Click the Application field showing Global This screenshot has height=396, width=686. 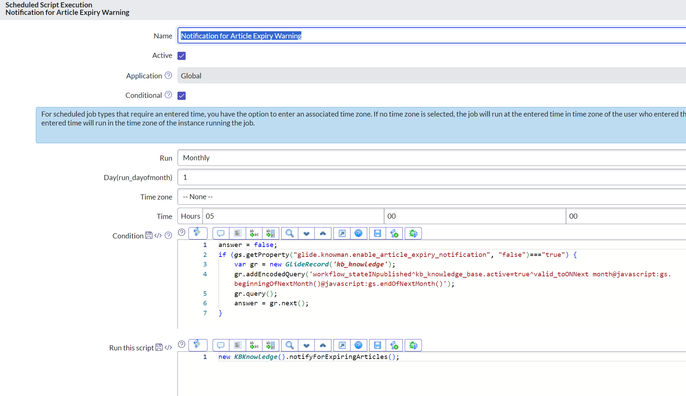point(431,75)
